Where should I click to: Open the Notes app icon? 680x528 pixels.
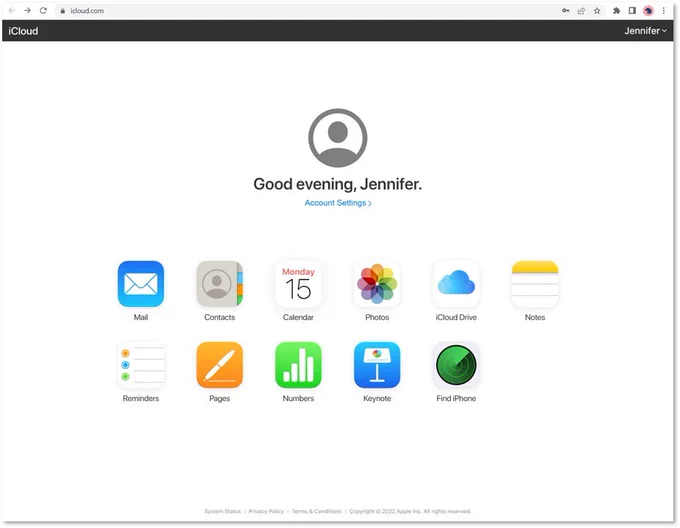pyautogui.click(x=535, y=284)
